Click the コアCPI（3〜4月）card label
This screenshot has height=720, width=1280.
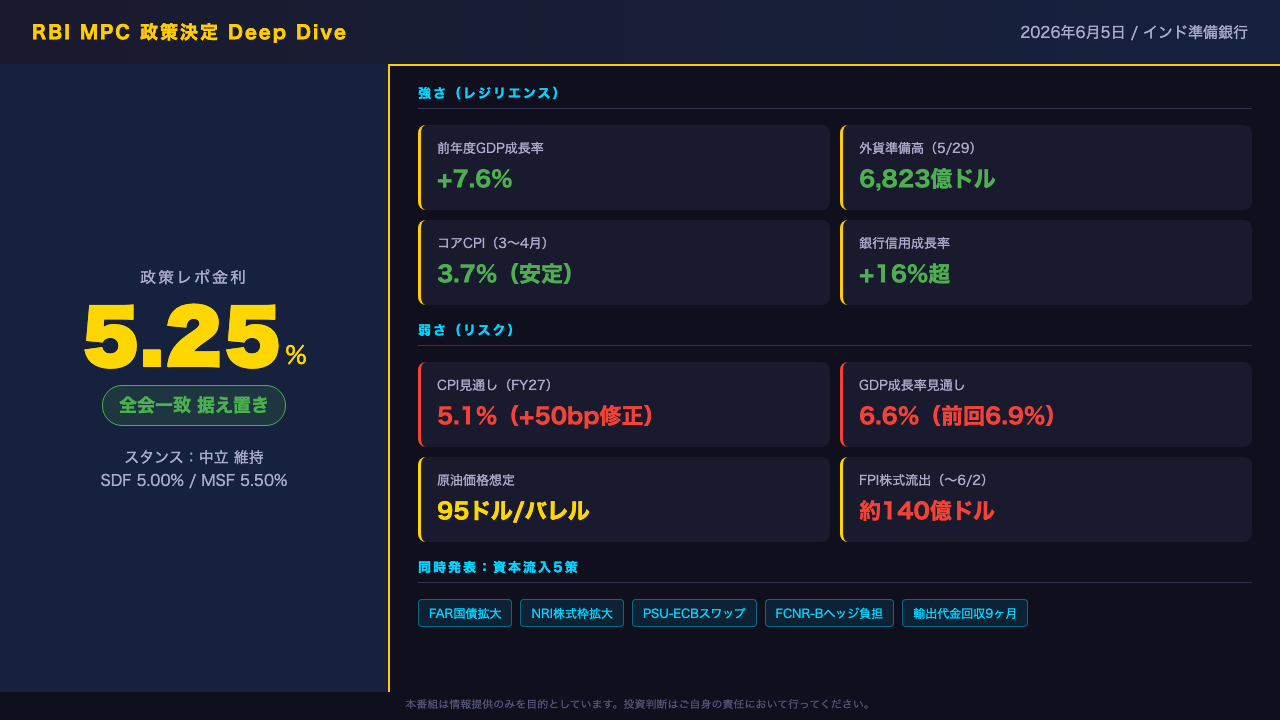(493, 243)
